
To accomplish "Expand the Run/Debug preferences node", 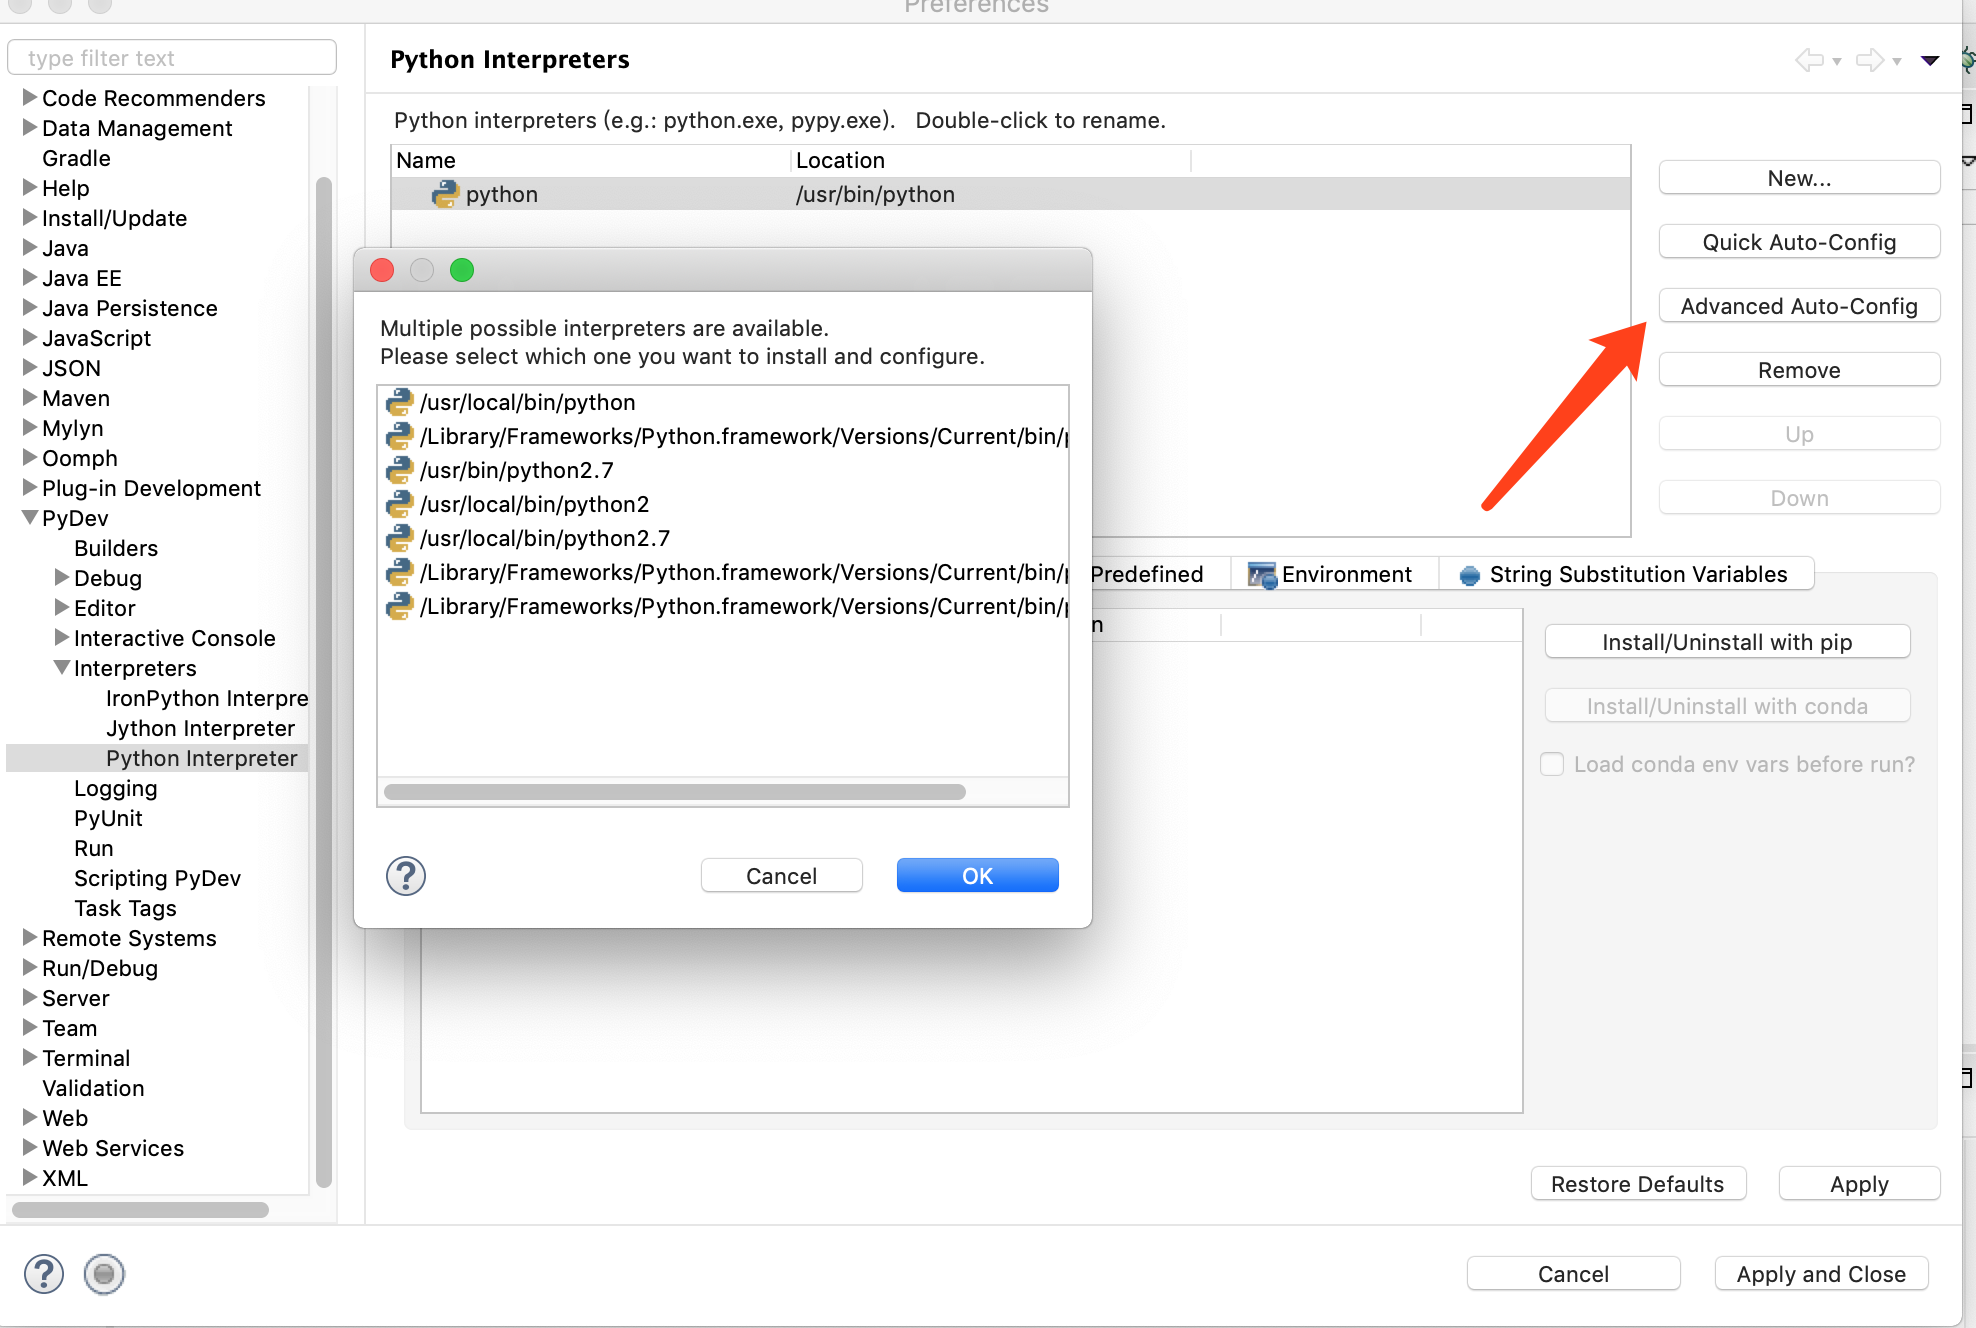I will tap(30, 967).
